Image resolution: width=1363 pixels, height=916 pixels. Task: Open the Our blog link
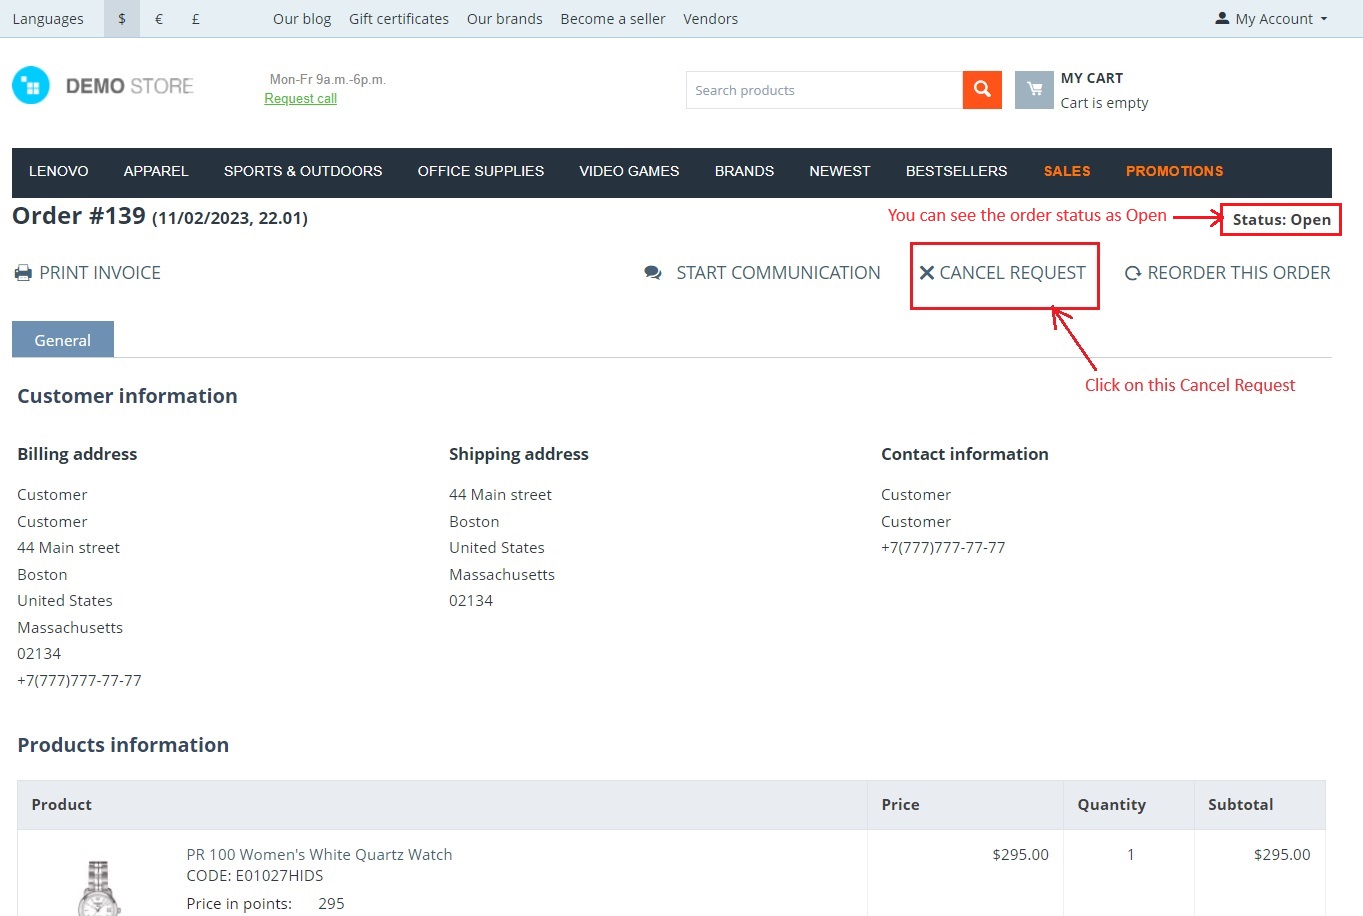pyautogui.click(x=302, y=19)
